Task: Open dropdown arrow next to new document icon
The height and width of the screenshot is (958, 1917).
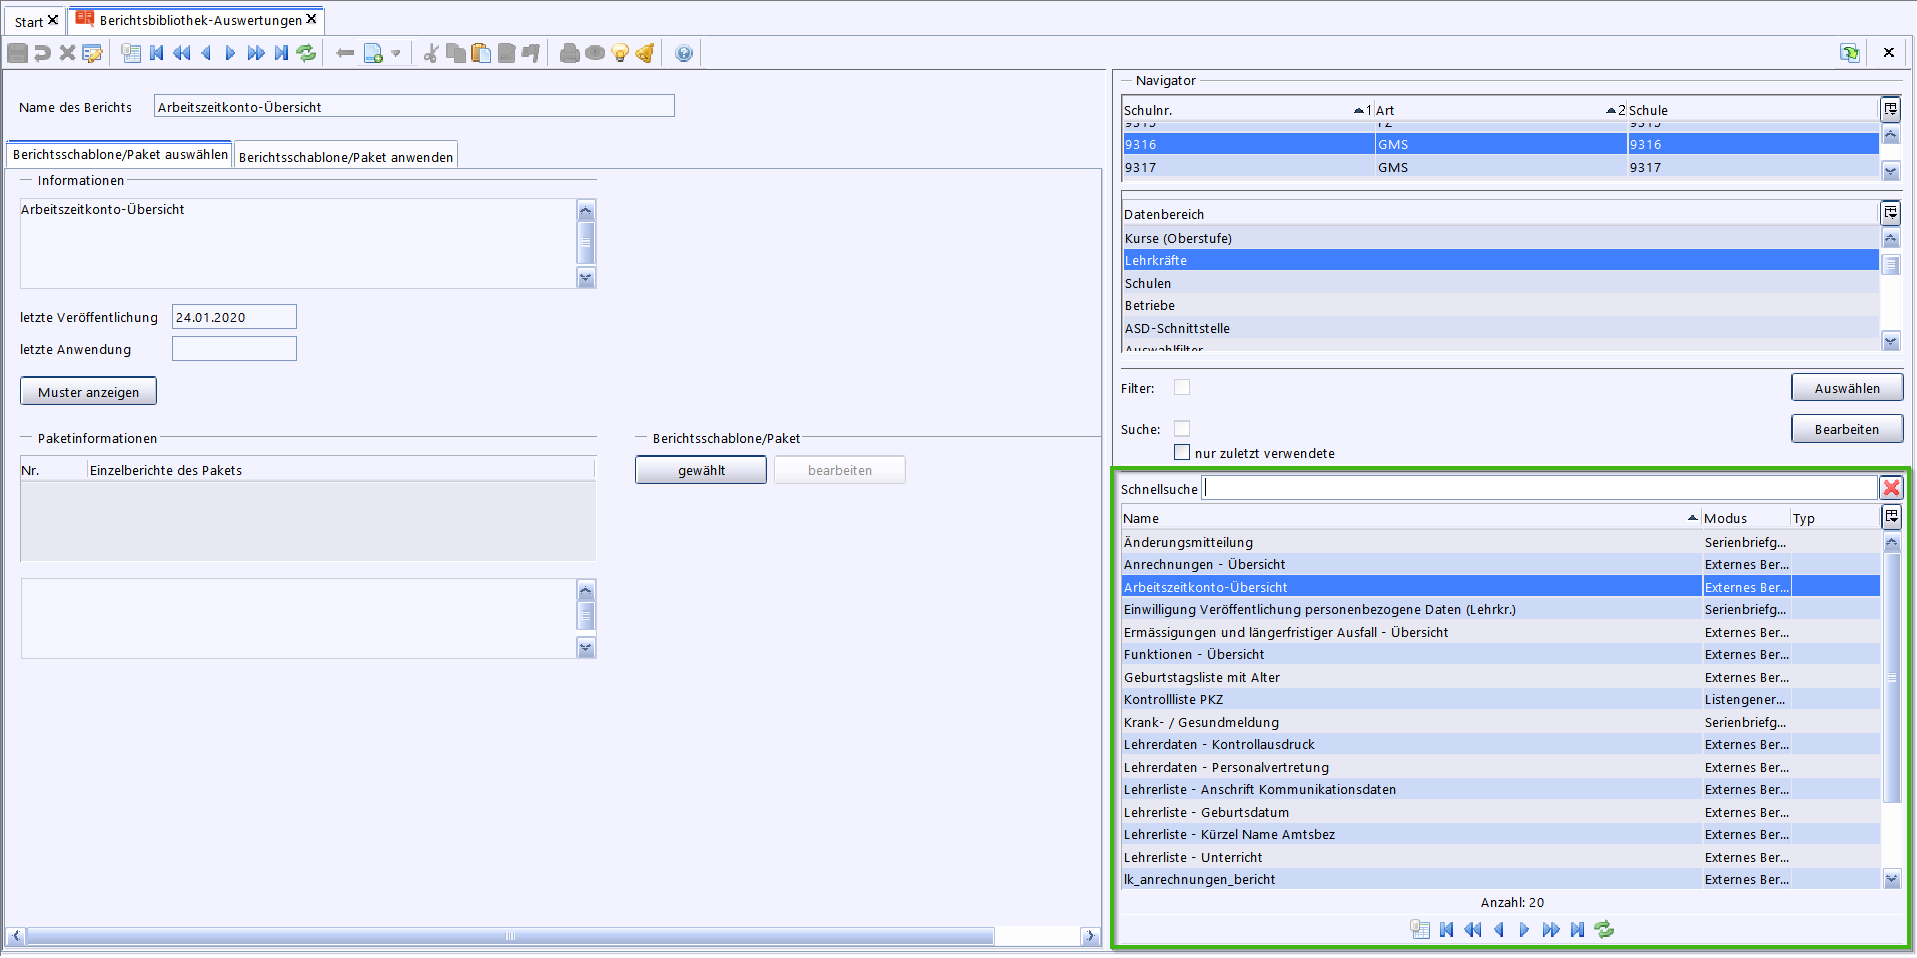Action: (x=396, y=53)
